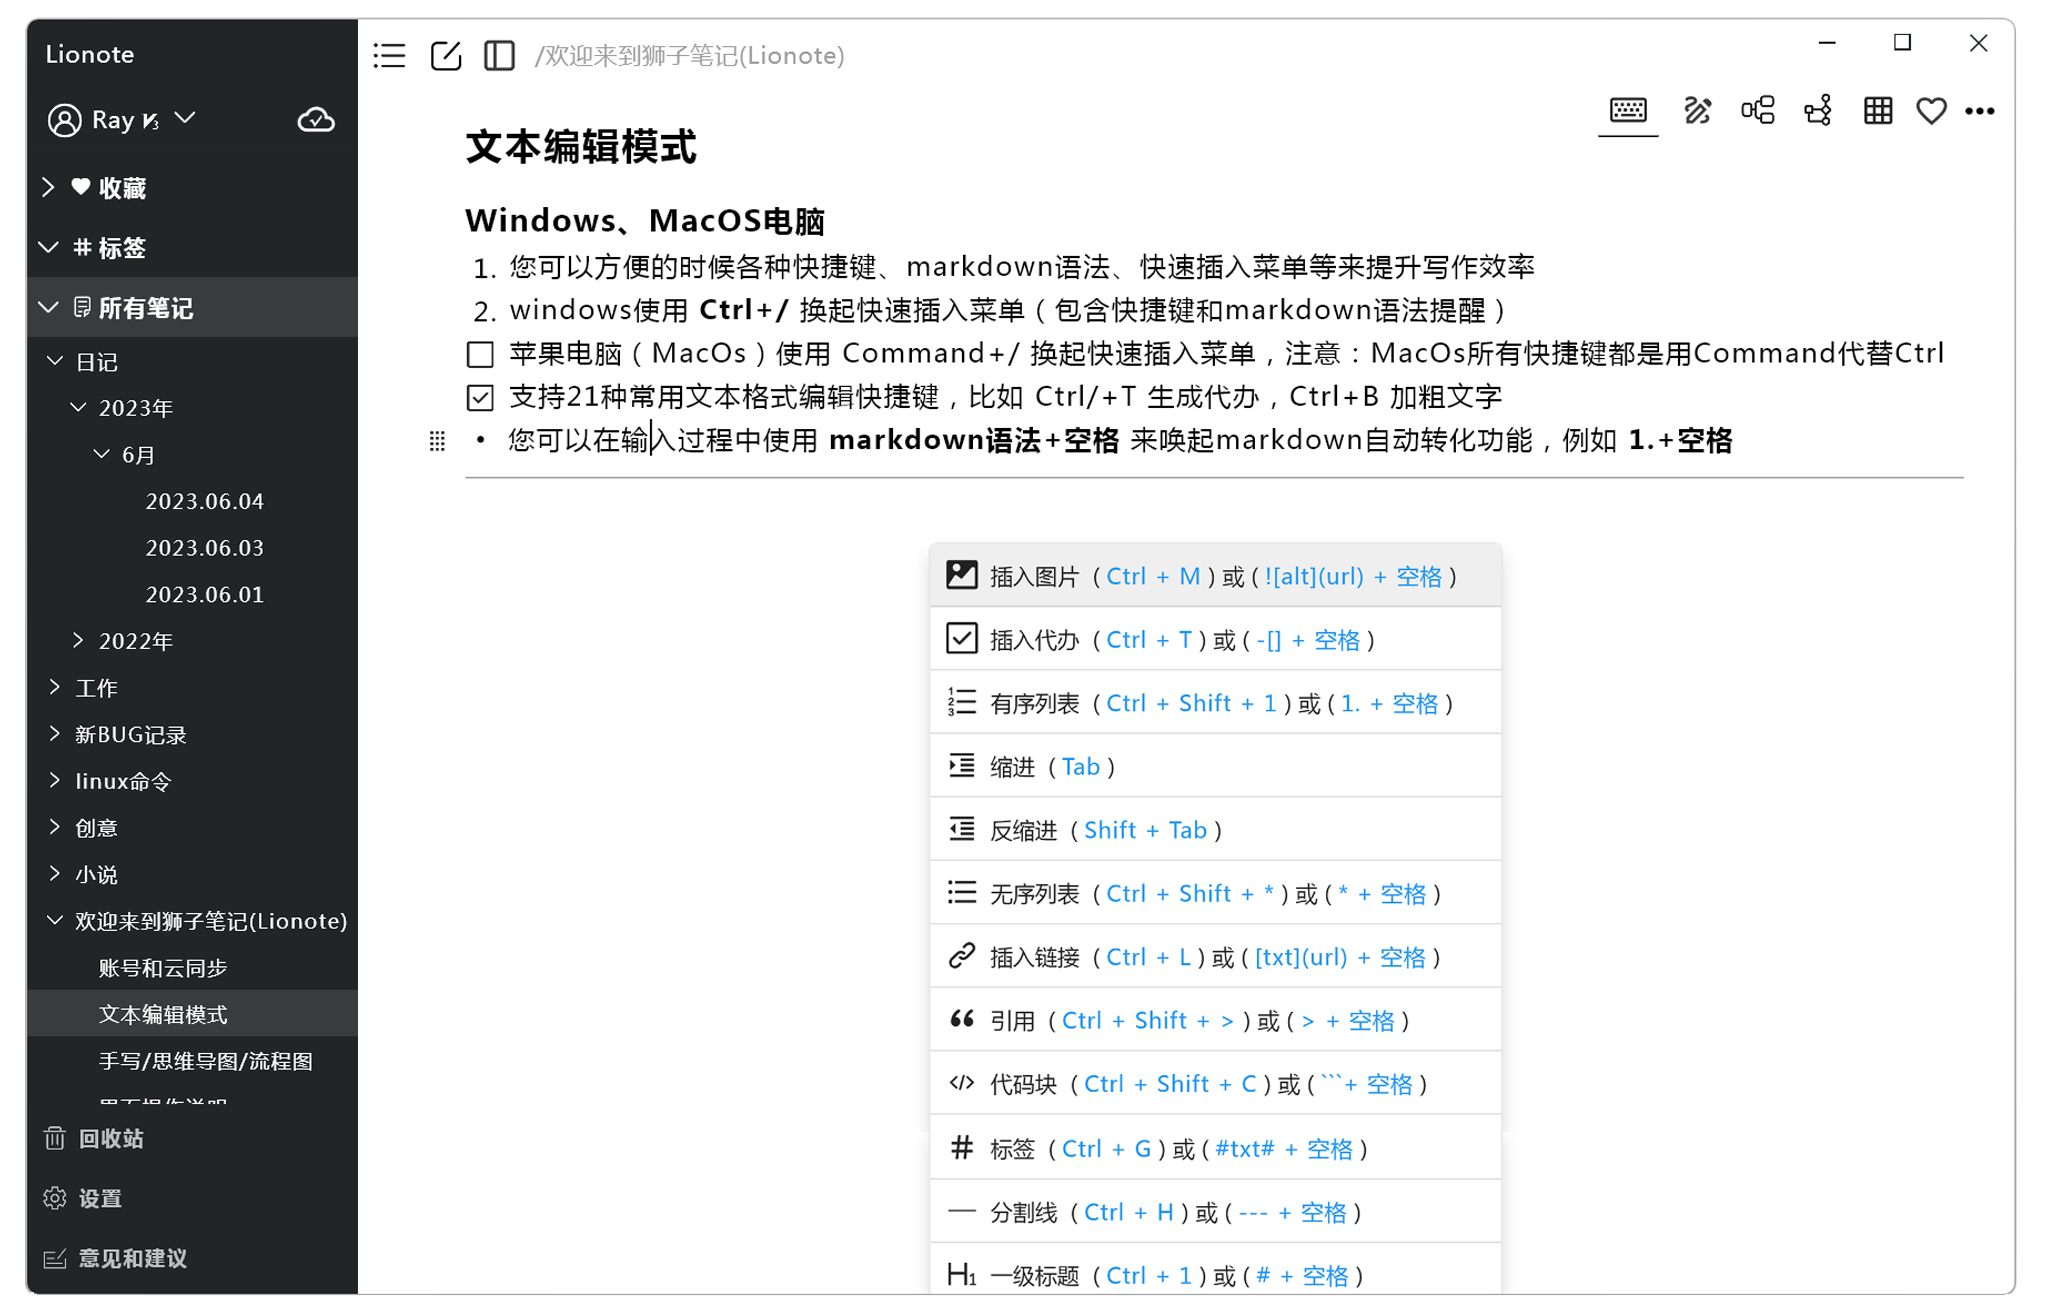The height and width of the screenshot is (1312, 2050).
Task: Expand the 2022年 folder
Action: point(78,640)
